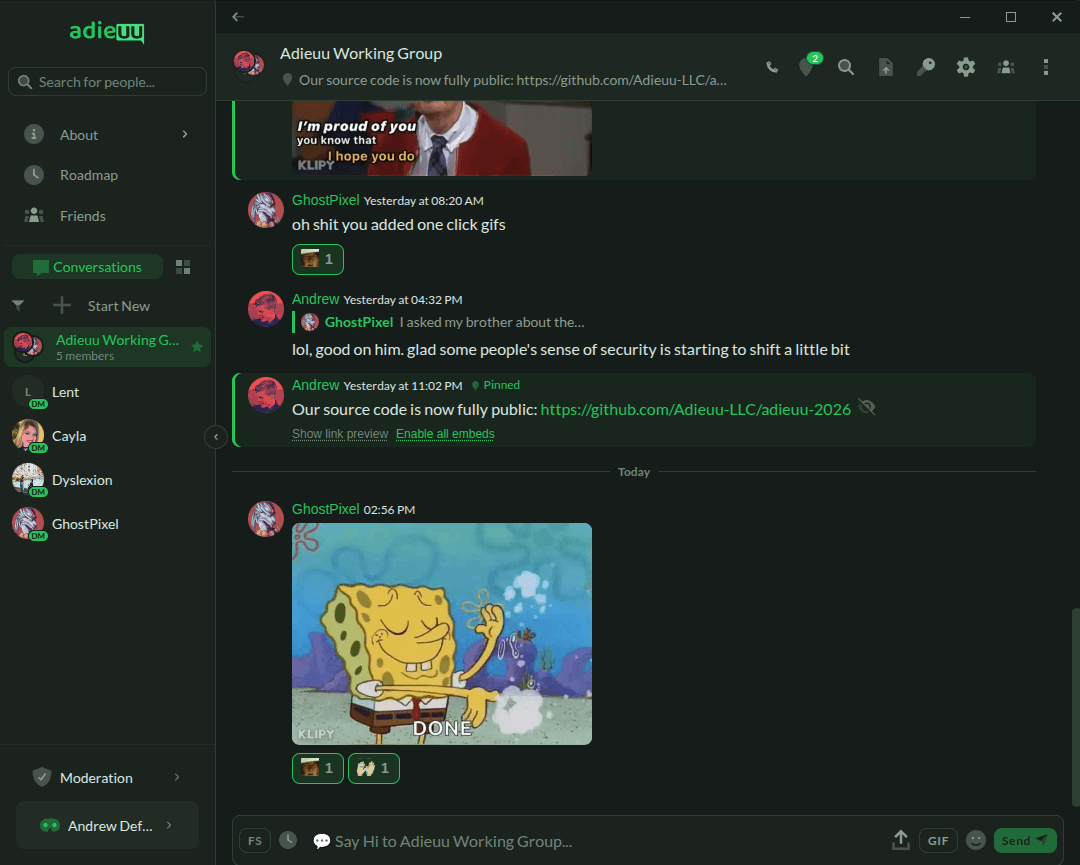Screen dimensions: 1080x865
Task: Open the three-dot more options menu
Action: click(x=1046, y=67)
